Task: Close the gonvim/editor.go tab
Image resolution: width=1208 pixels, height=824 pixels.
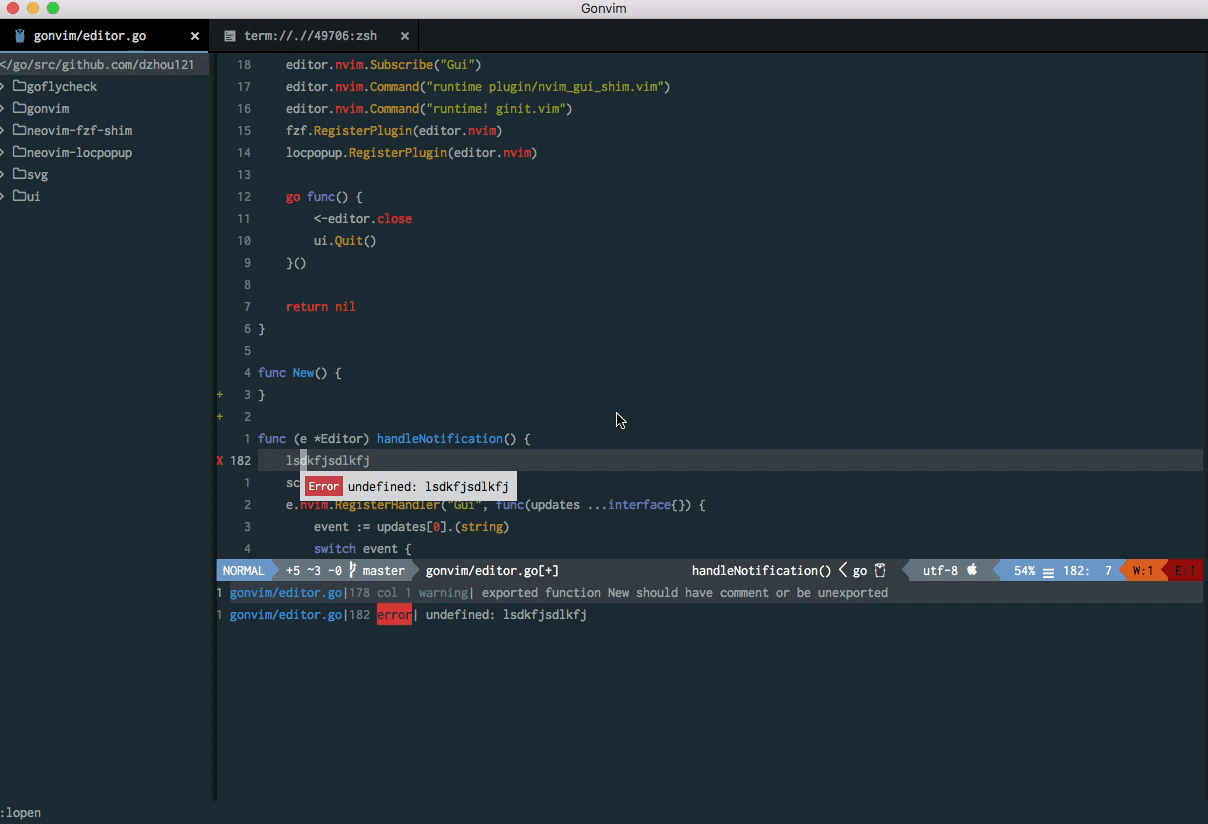Action: pos(195,36)
